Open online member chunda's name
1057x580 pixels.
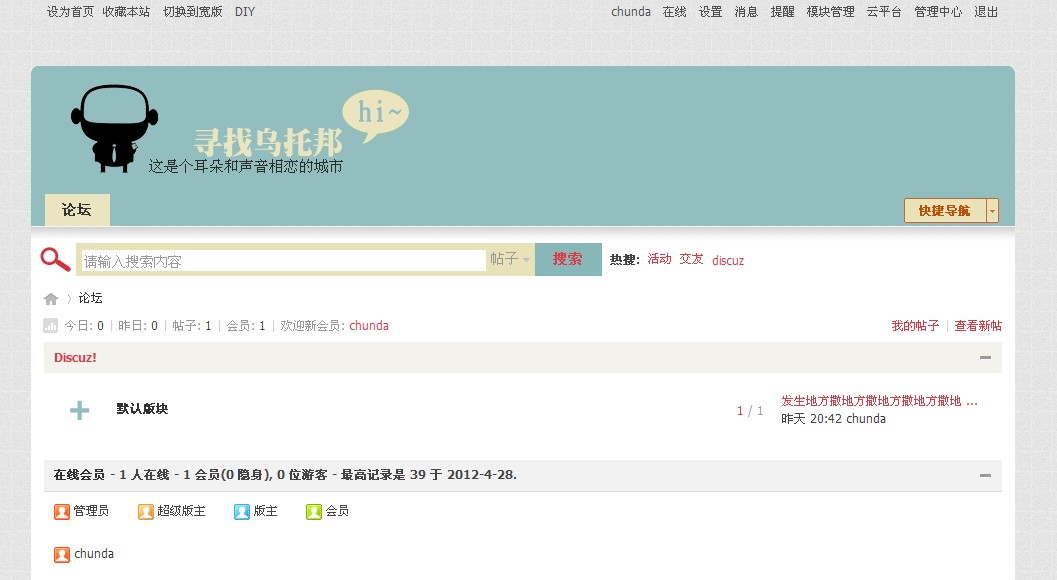(x=94, y=554)
